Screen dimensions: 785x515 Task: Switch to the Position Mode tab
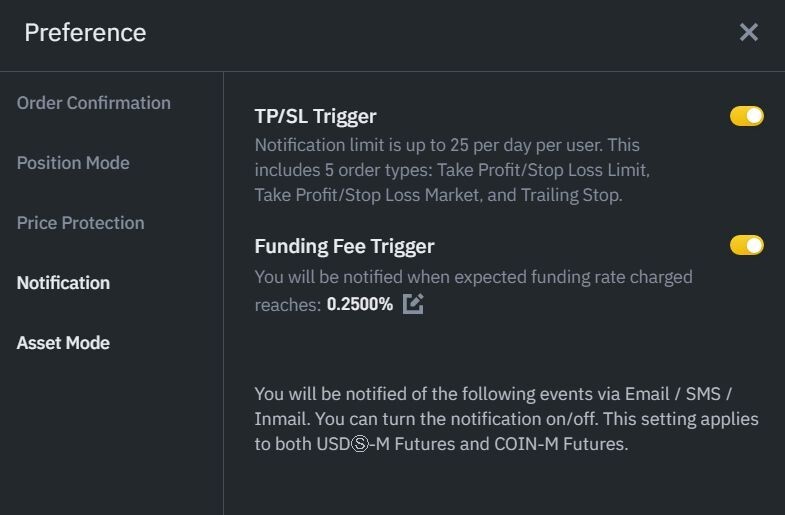pos(73,163)
